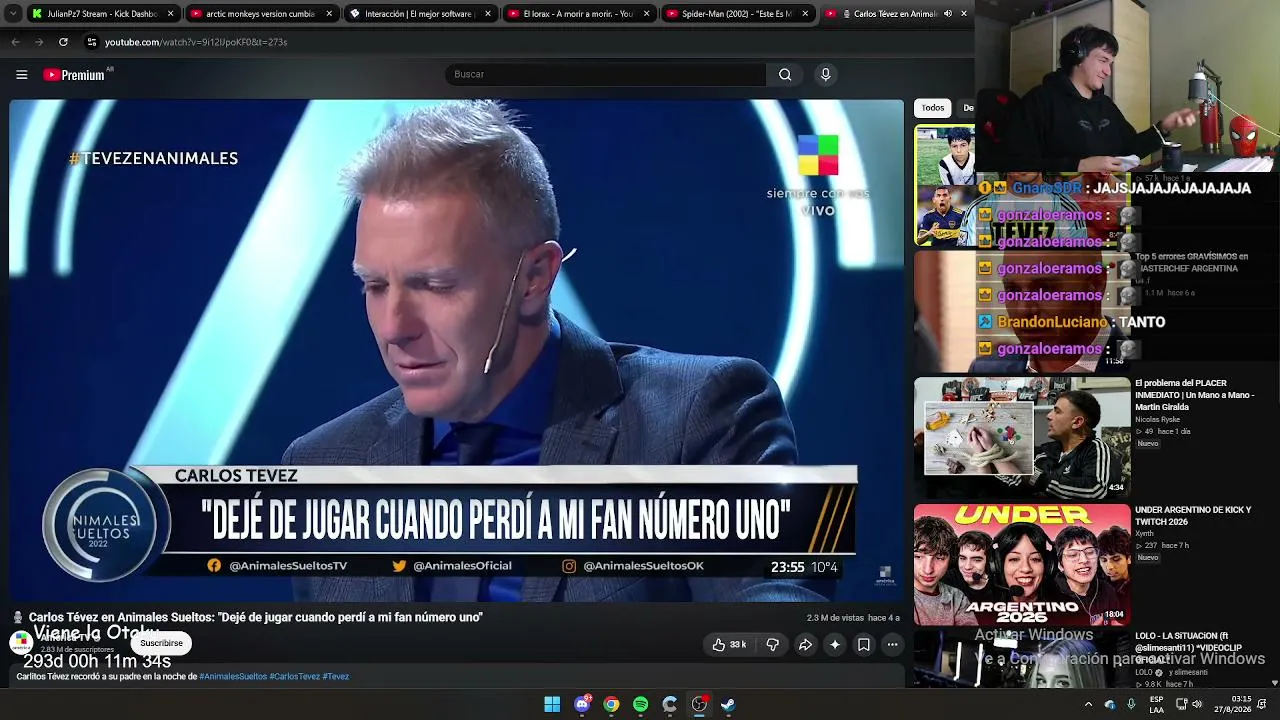The width and height of the screenshot is (1280, 720).
Task: Open UNDER ARGENTINO 2026 video thumbnail
Action: click(1022, 564)
